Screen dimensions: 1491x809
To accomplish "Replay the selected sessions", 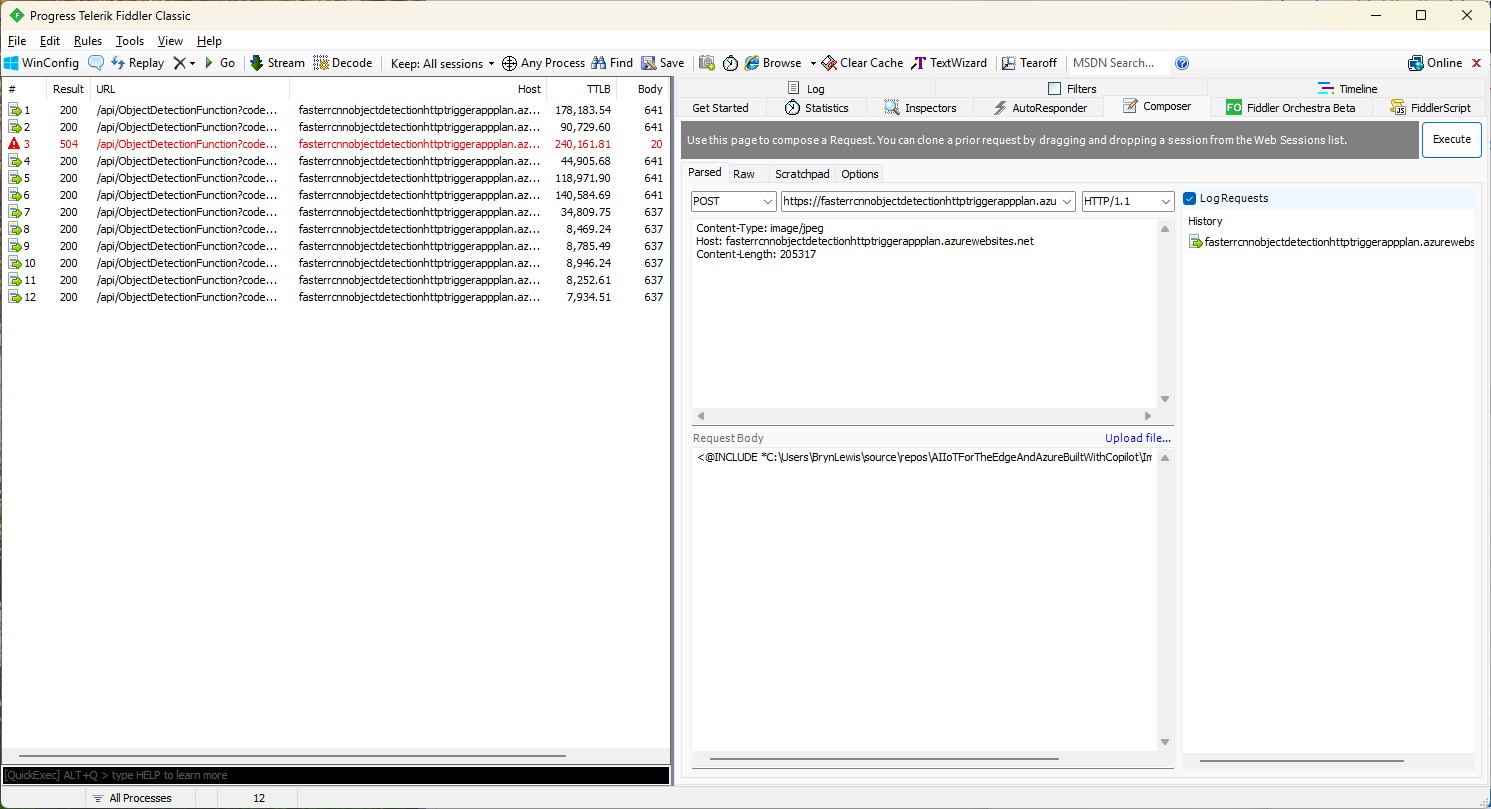I will (x=137, y=63).
